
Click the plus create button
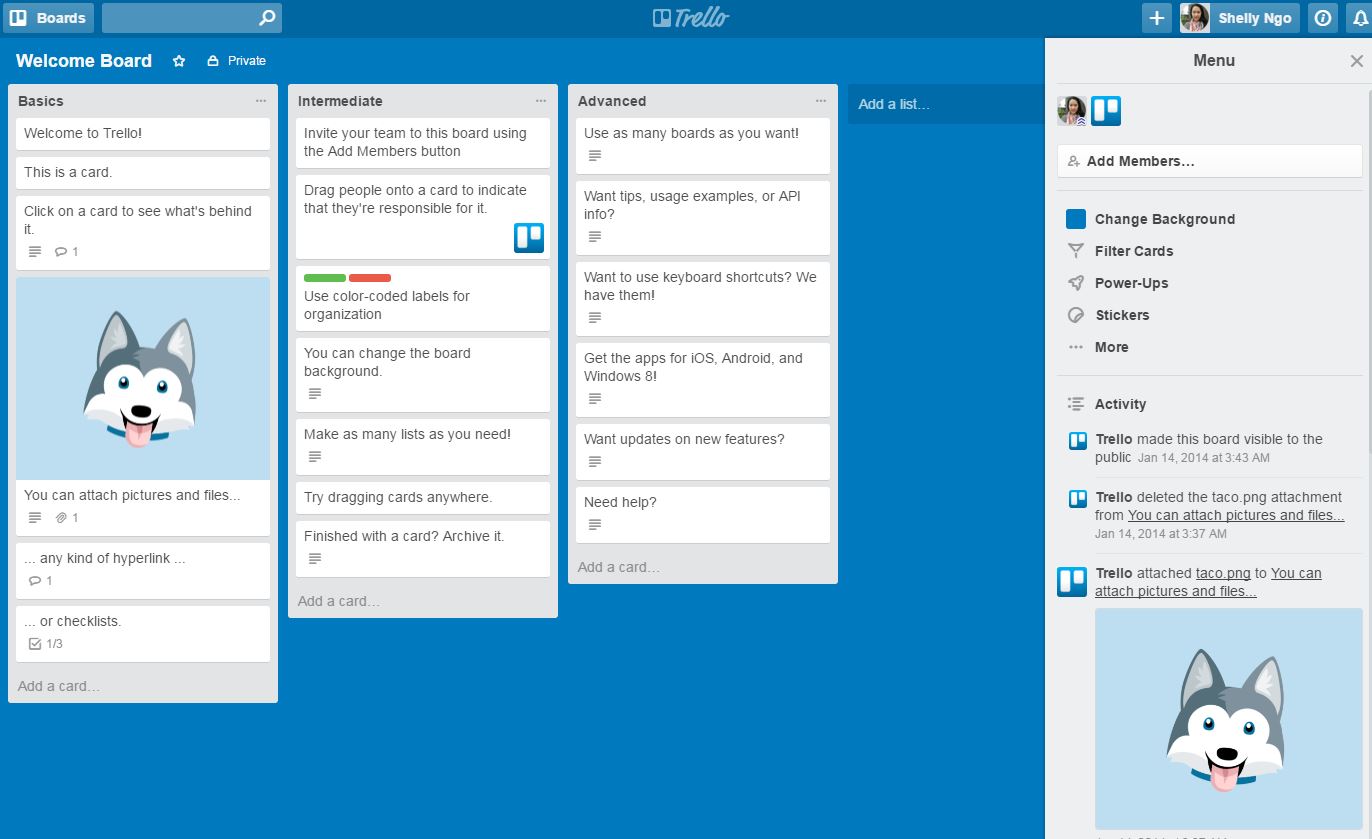point(1156,18)
